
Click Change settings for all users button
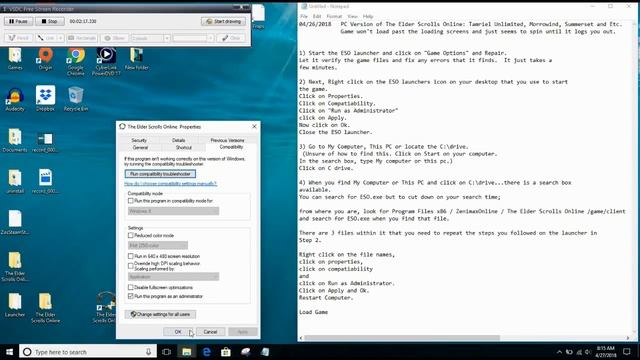point(160,314)
